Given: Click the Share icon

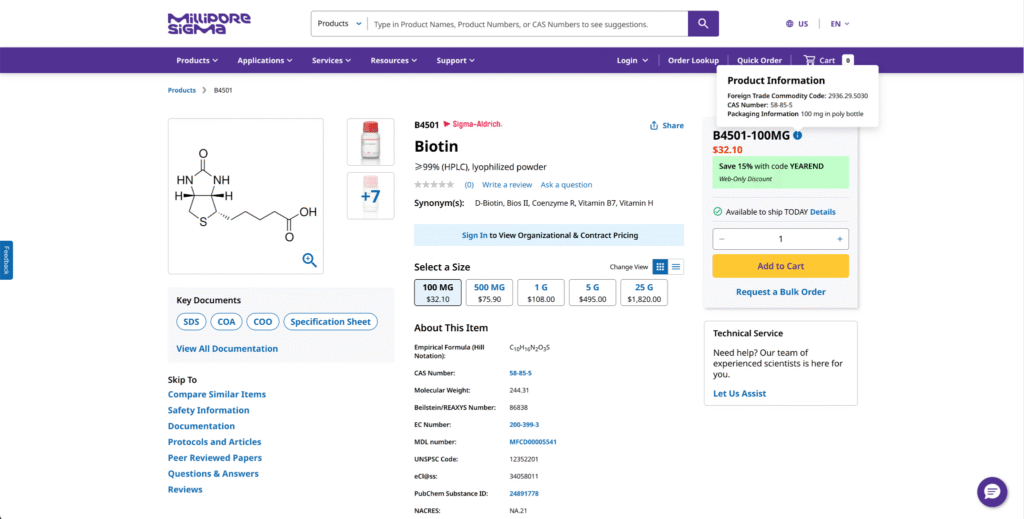Looking at the screenshot, I should click(654, 126).
